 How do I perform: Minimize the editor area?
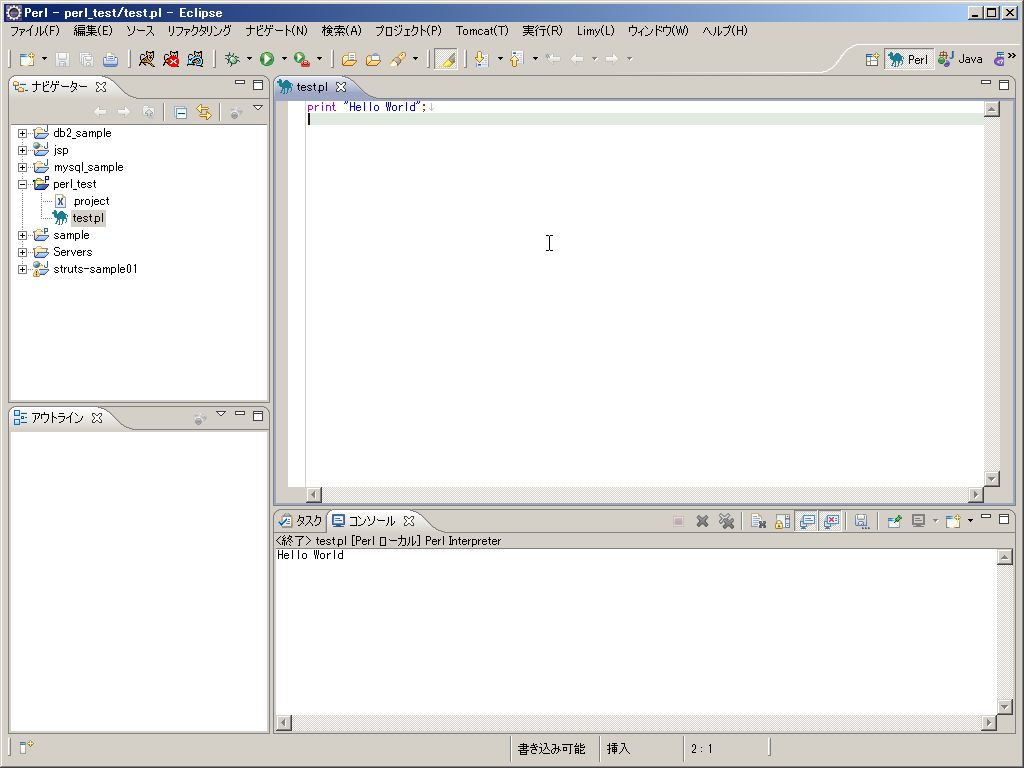(986, 83)
